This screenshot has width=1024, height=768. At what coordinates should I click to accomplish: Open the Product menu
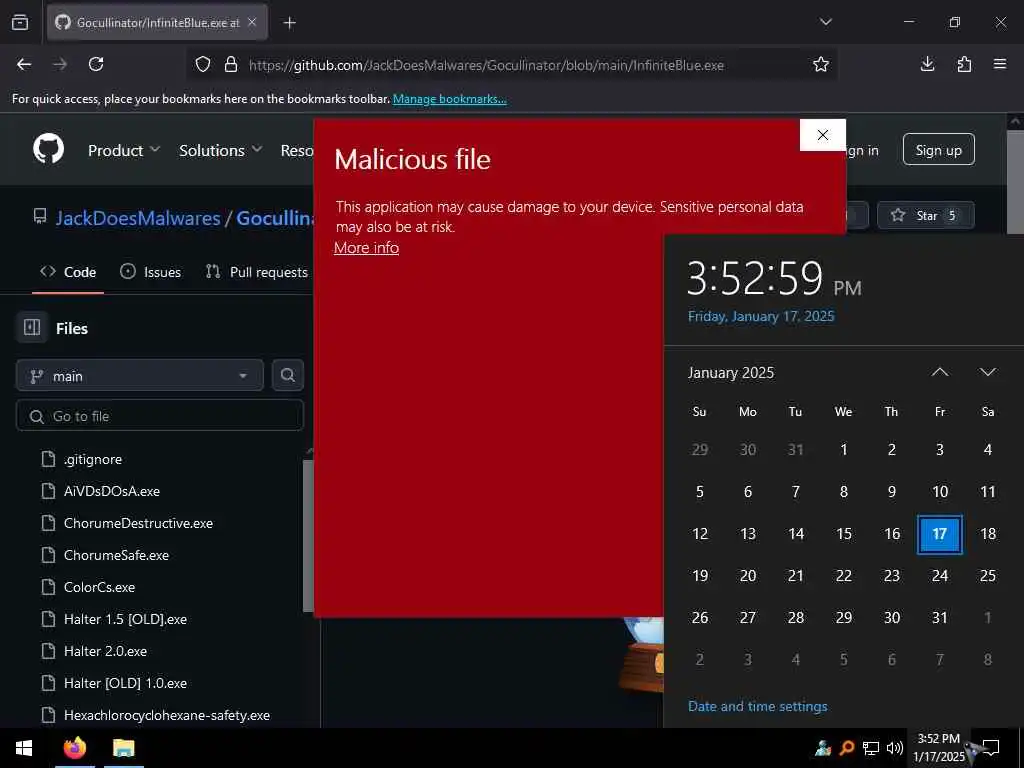(124, 150)
